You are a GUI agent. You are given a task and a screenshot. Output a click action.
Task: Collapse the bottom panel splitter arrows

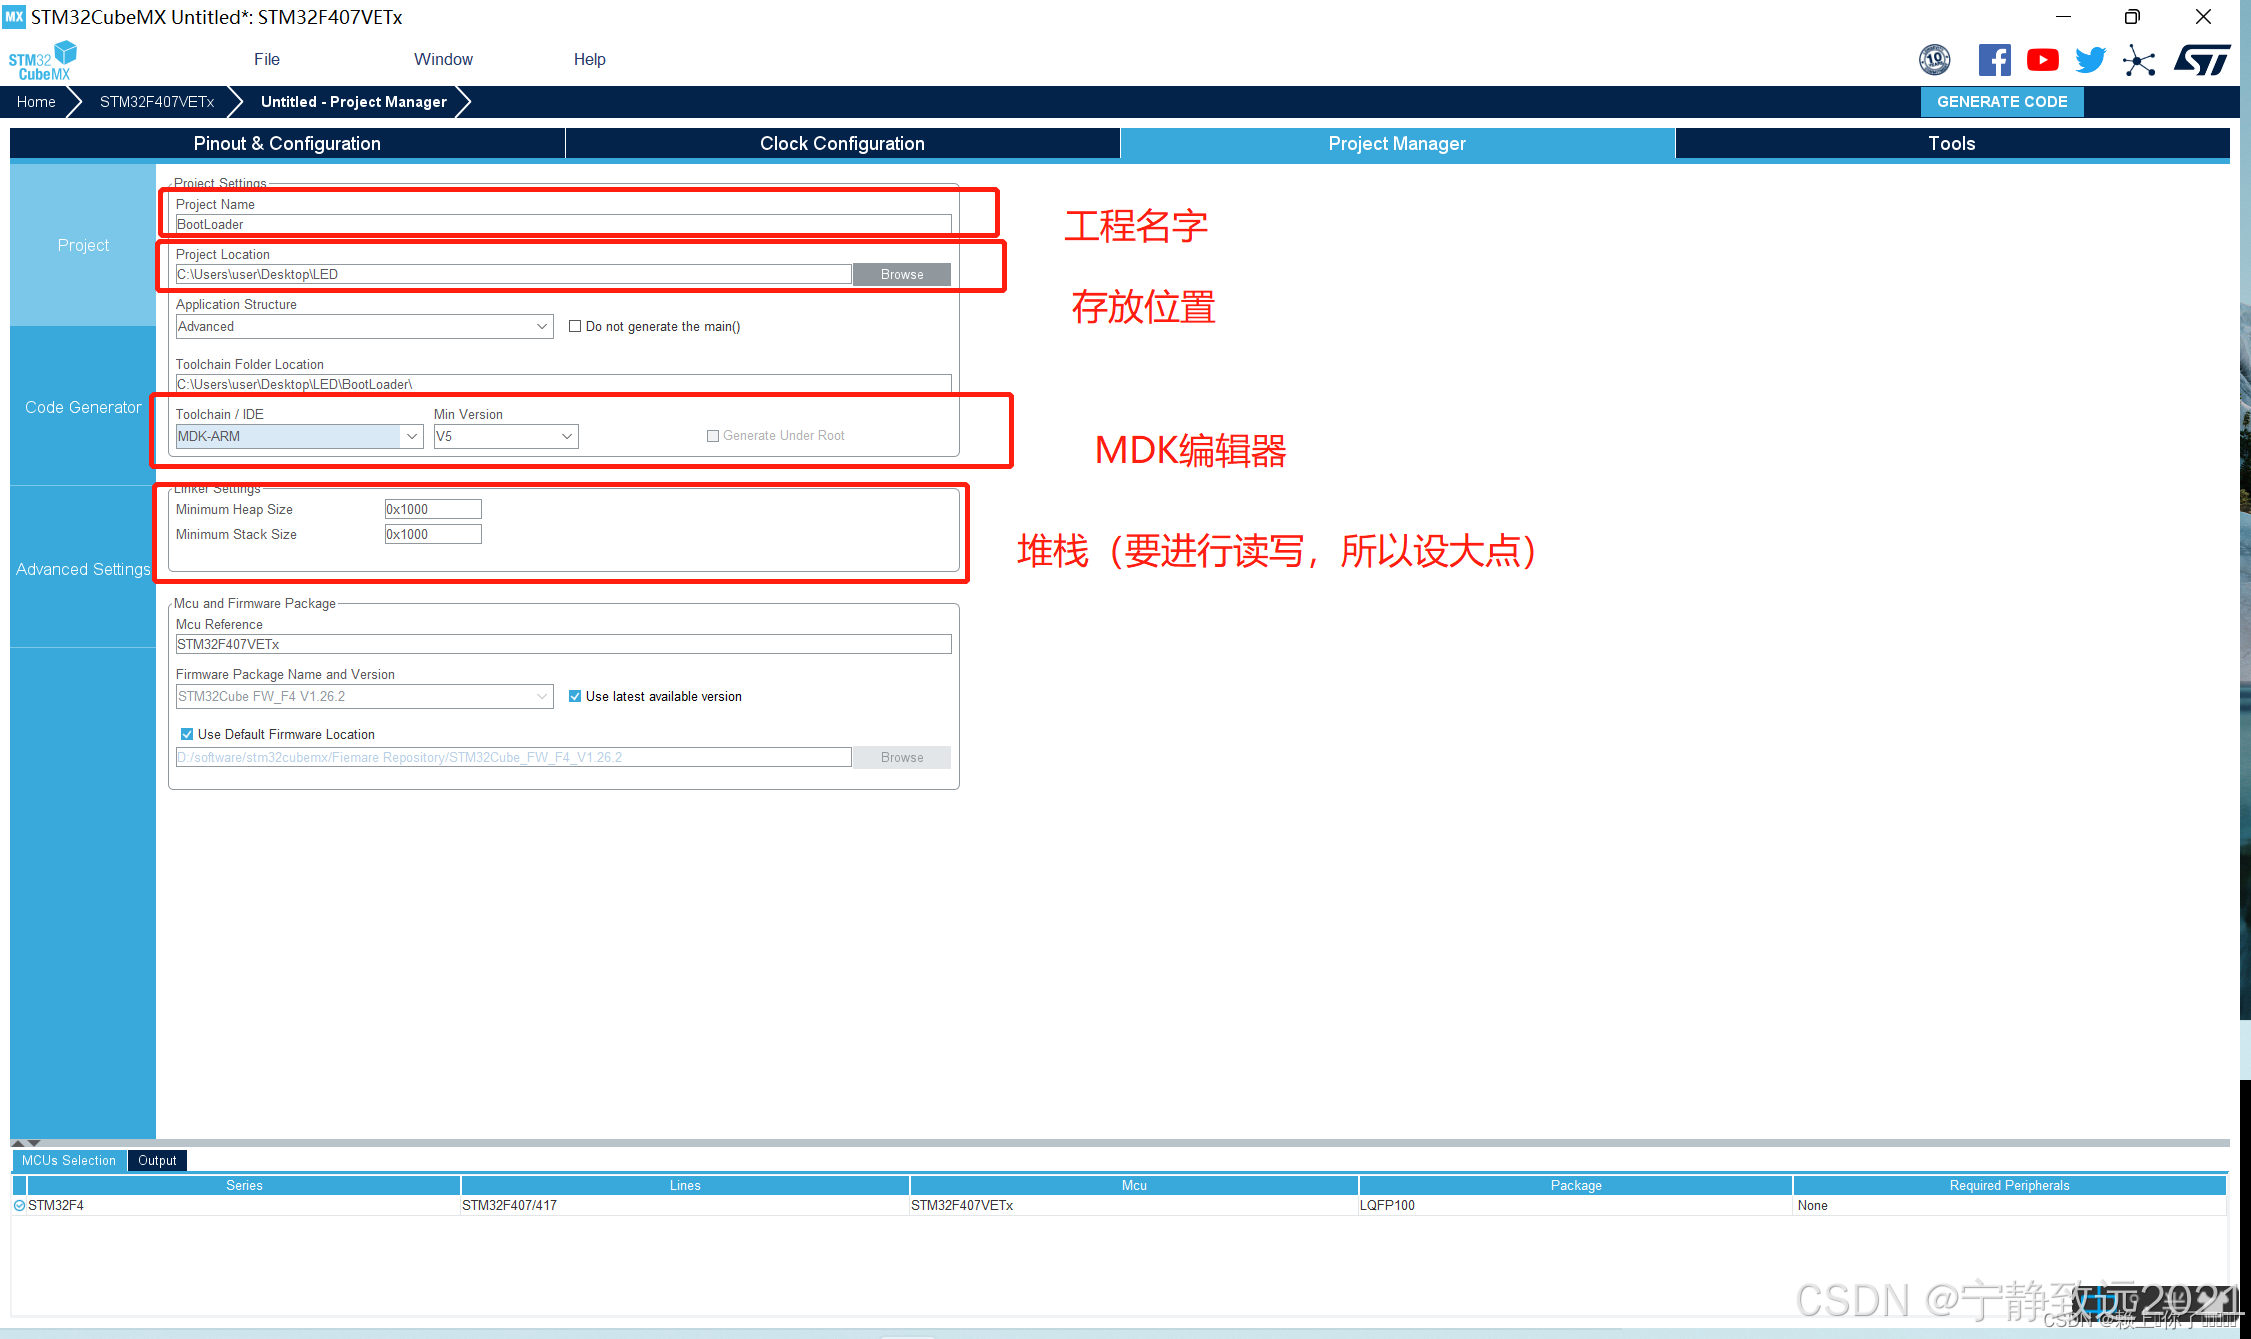coord(26,1142)
